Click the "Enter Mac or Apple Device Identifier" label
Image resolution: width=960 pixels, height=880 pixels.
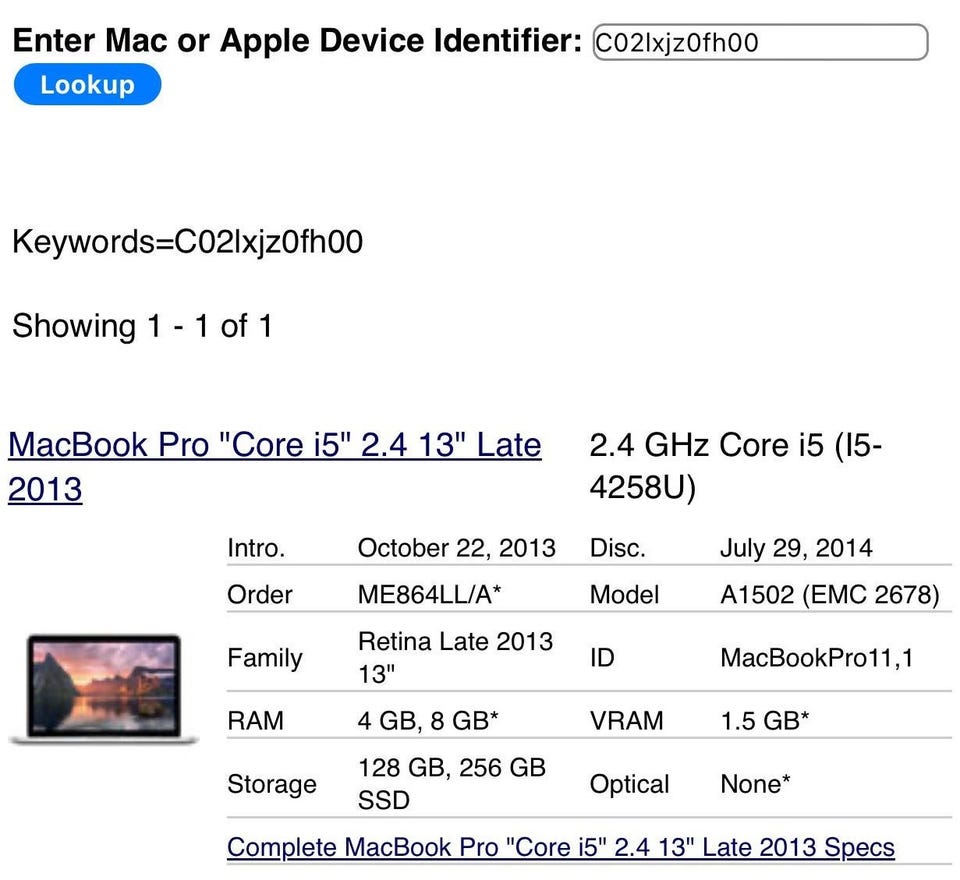pos(296,41)
